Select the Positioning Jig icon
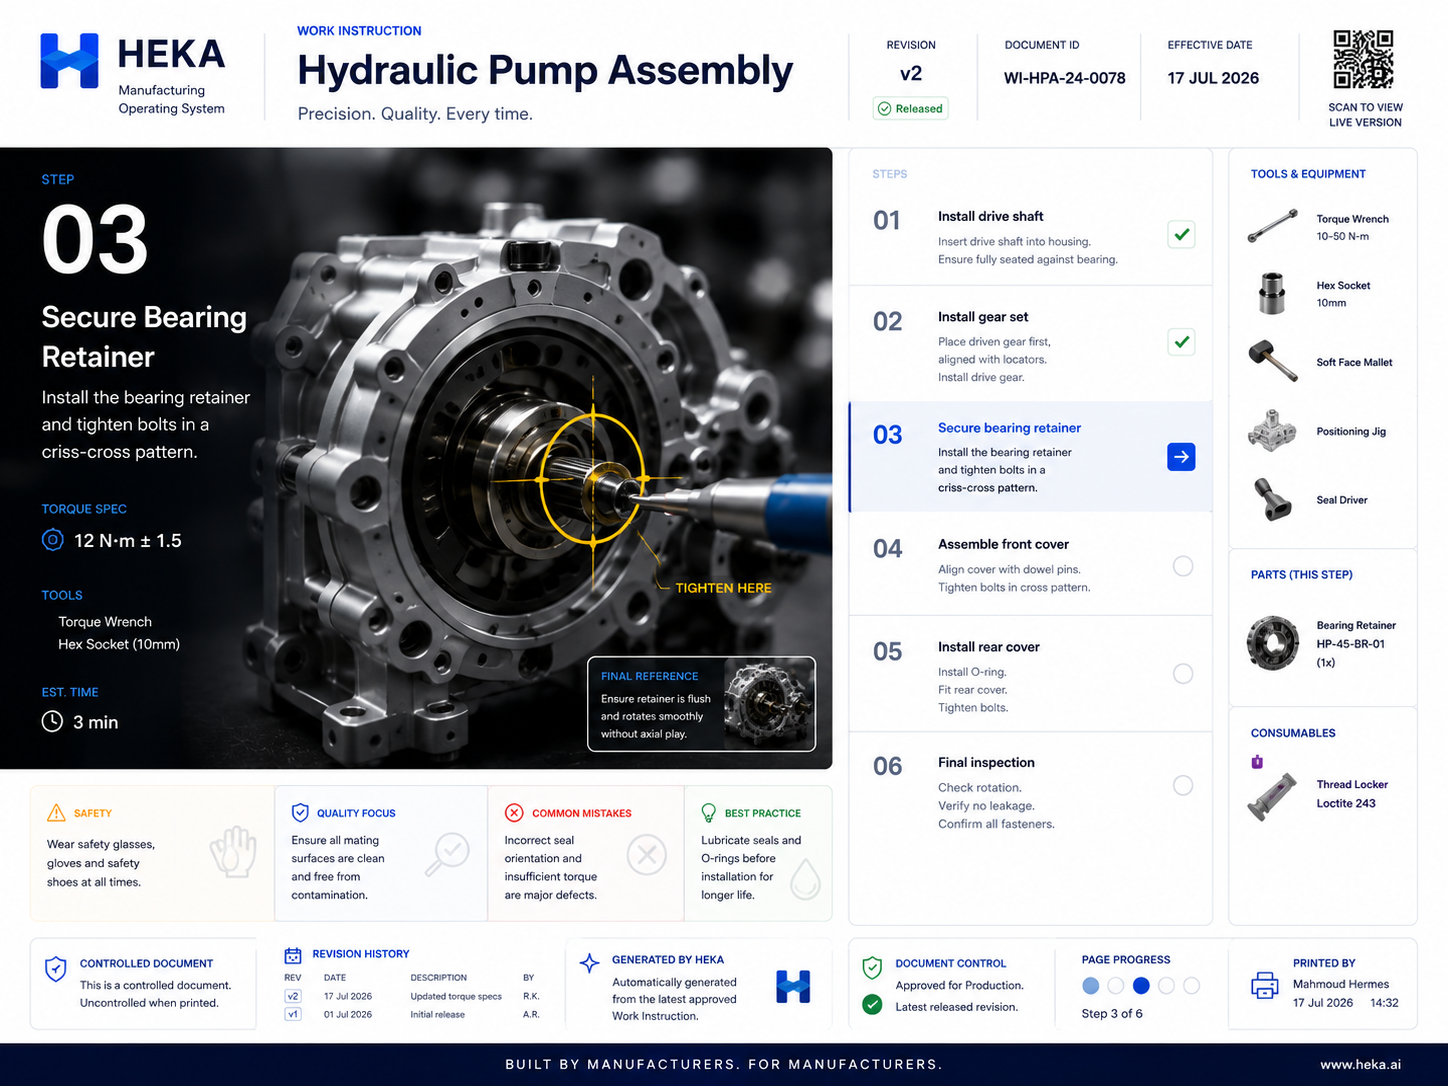 [x=1272, y=430]
